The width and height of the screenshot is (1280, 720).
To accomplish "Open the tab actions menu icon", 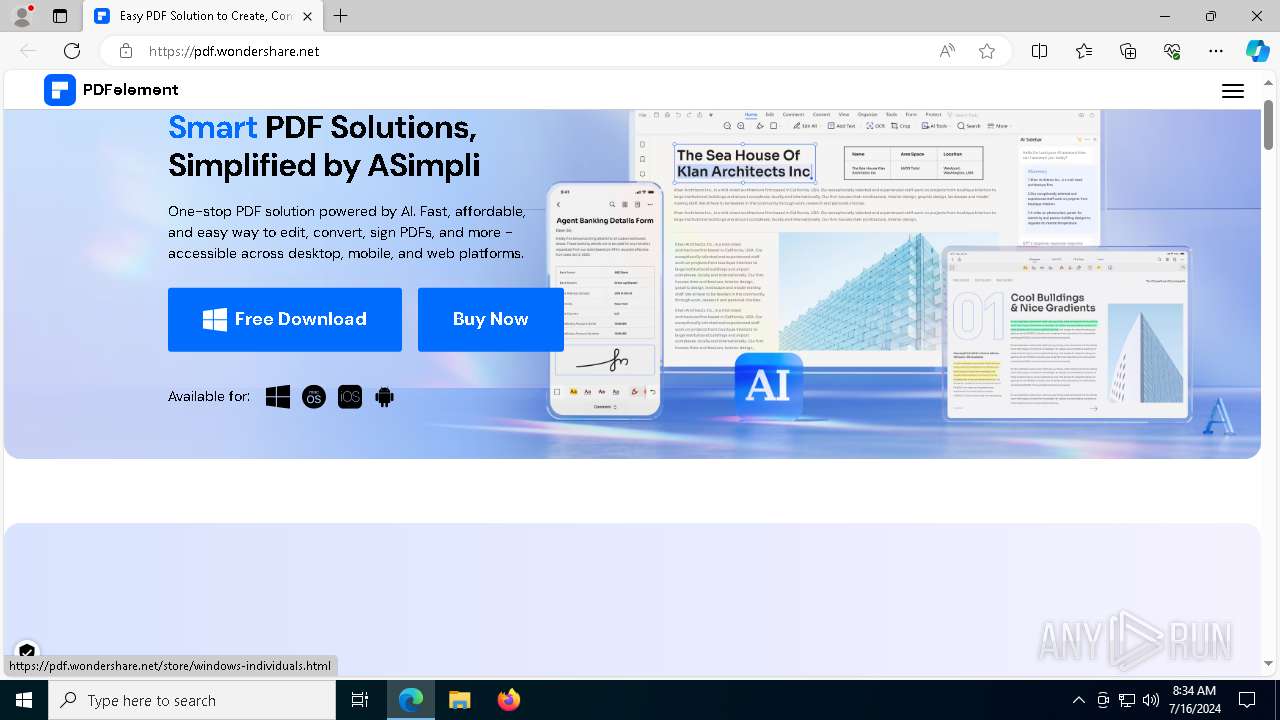I will point(60,16).
